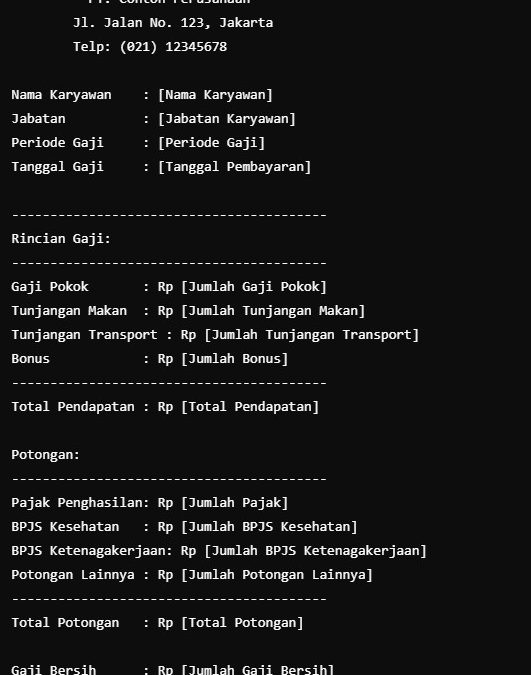Click the Potongan heading line
Screen dimensions: 531x675
(46, 455)
